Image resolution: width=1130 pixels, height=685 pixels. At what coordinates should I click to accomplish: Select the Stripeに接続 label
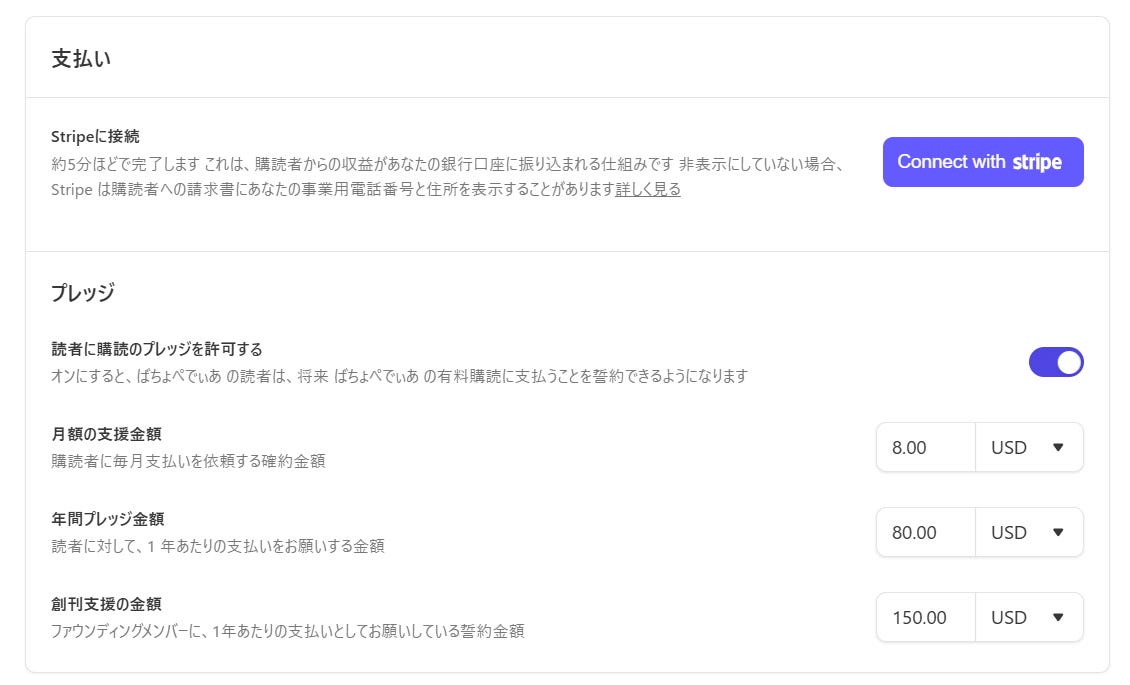pyautogui.click(x=95, y=136)
